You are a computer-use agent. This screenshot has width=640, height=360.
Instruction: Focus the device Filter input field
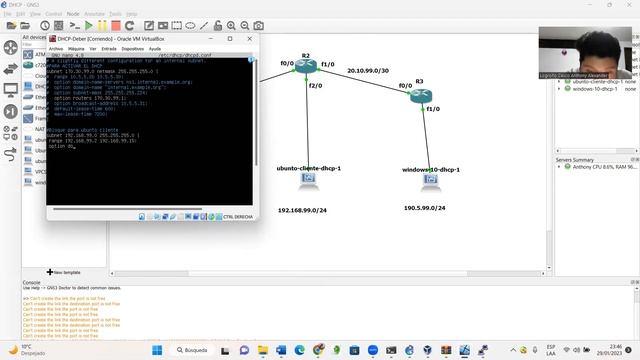(34, 44)
